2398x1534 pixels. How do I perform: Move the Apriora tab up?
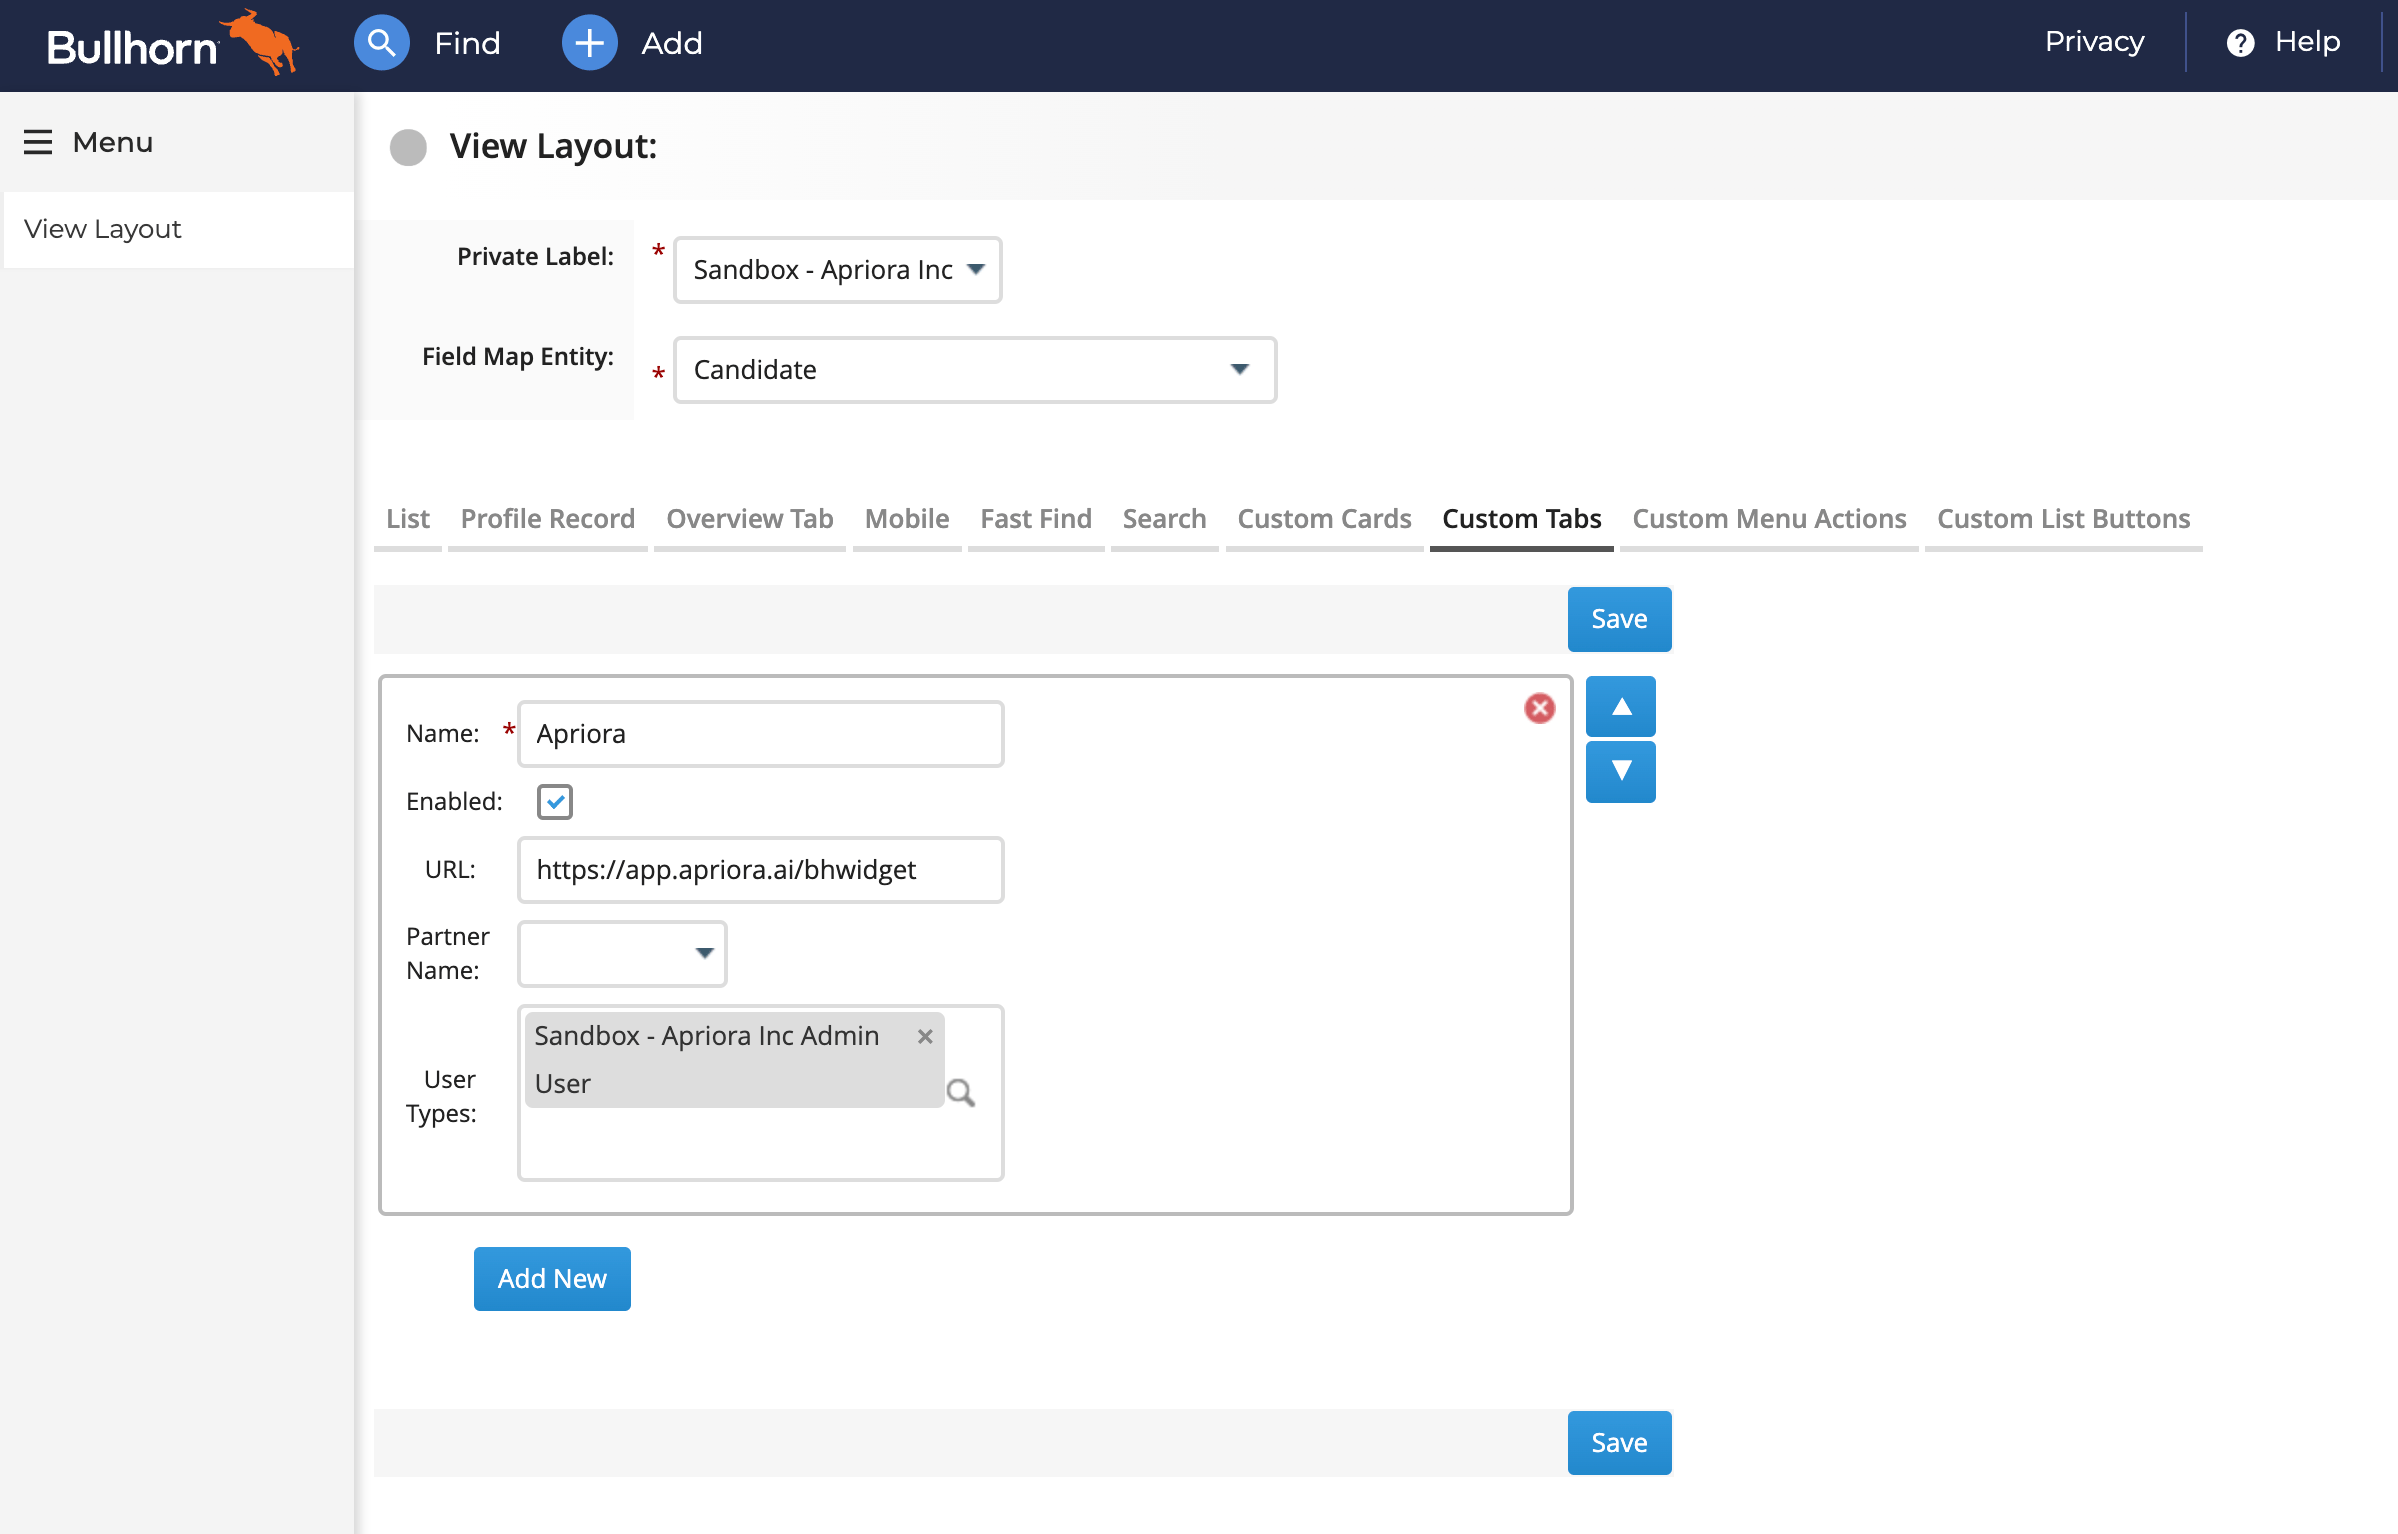click(1621, 707)
